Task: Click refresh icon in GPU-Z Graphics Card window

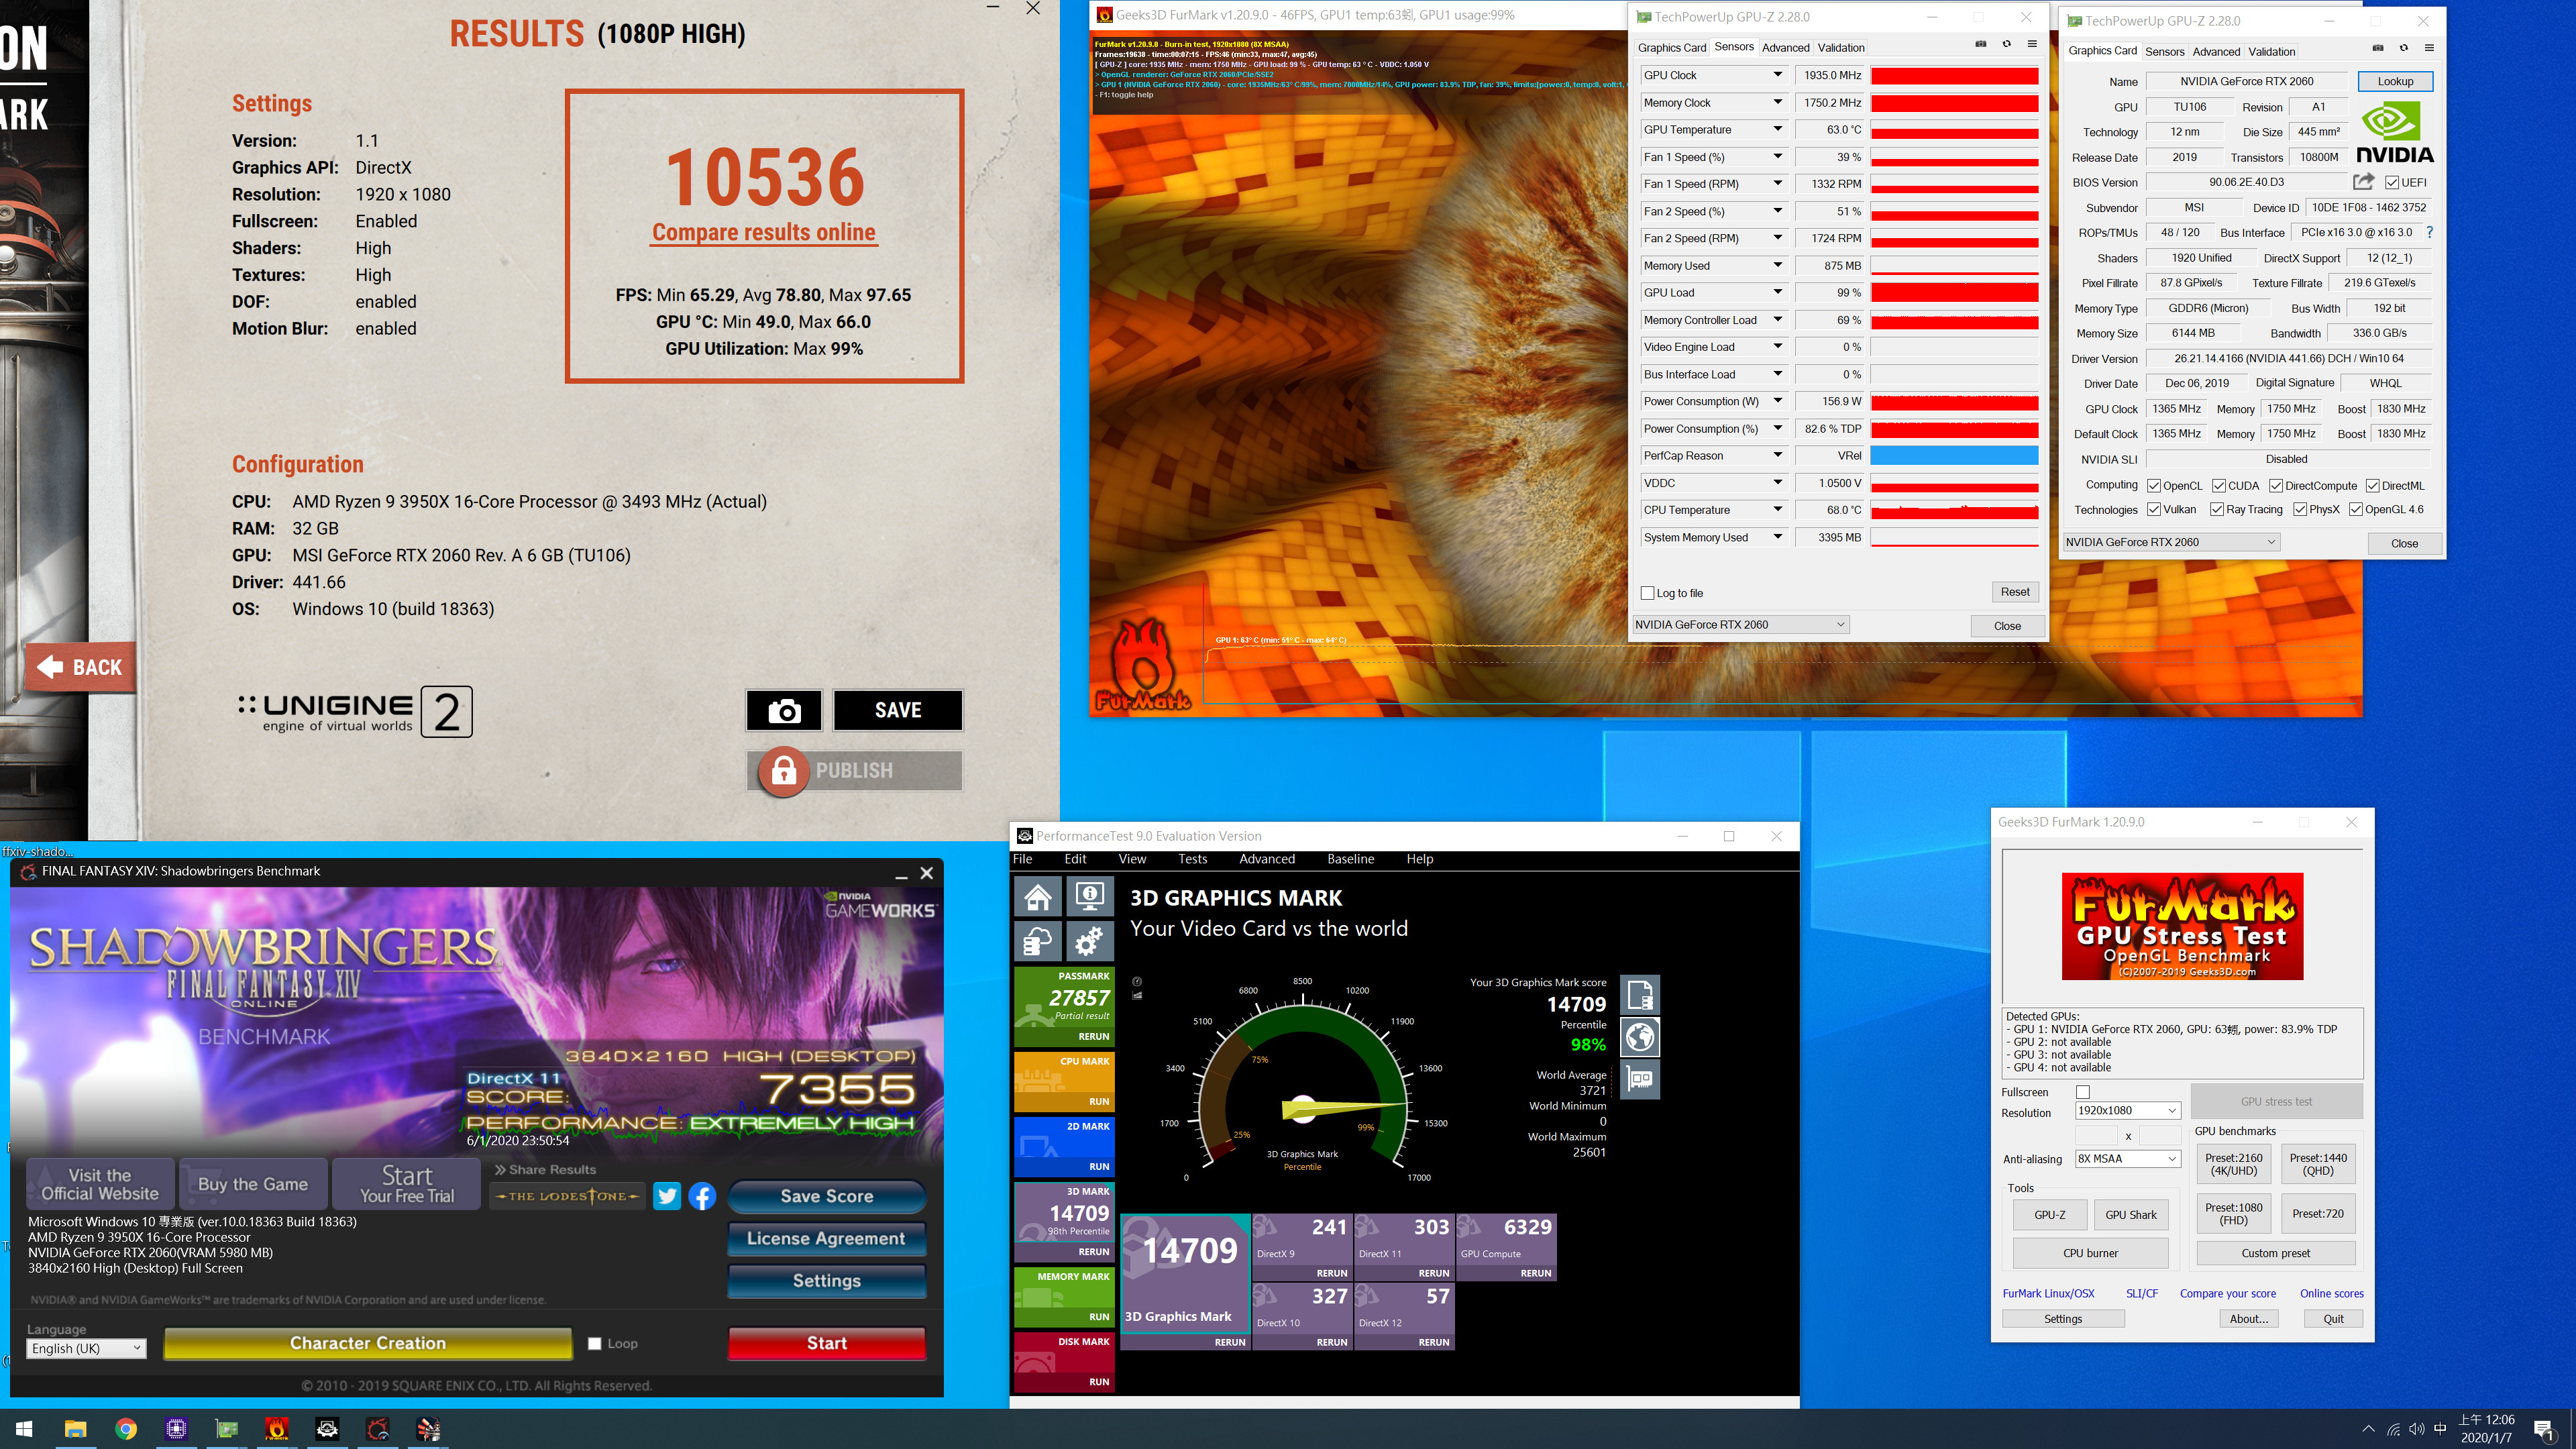Action: [x=2404, y=48]
